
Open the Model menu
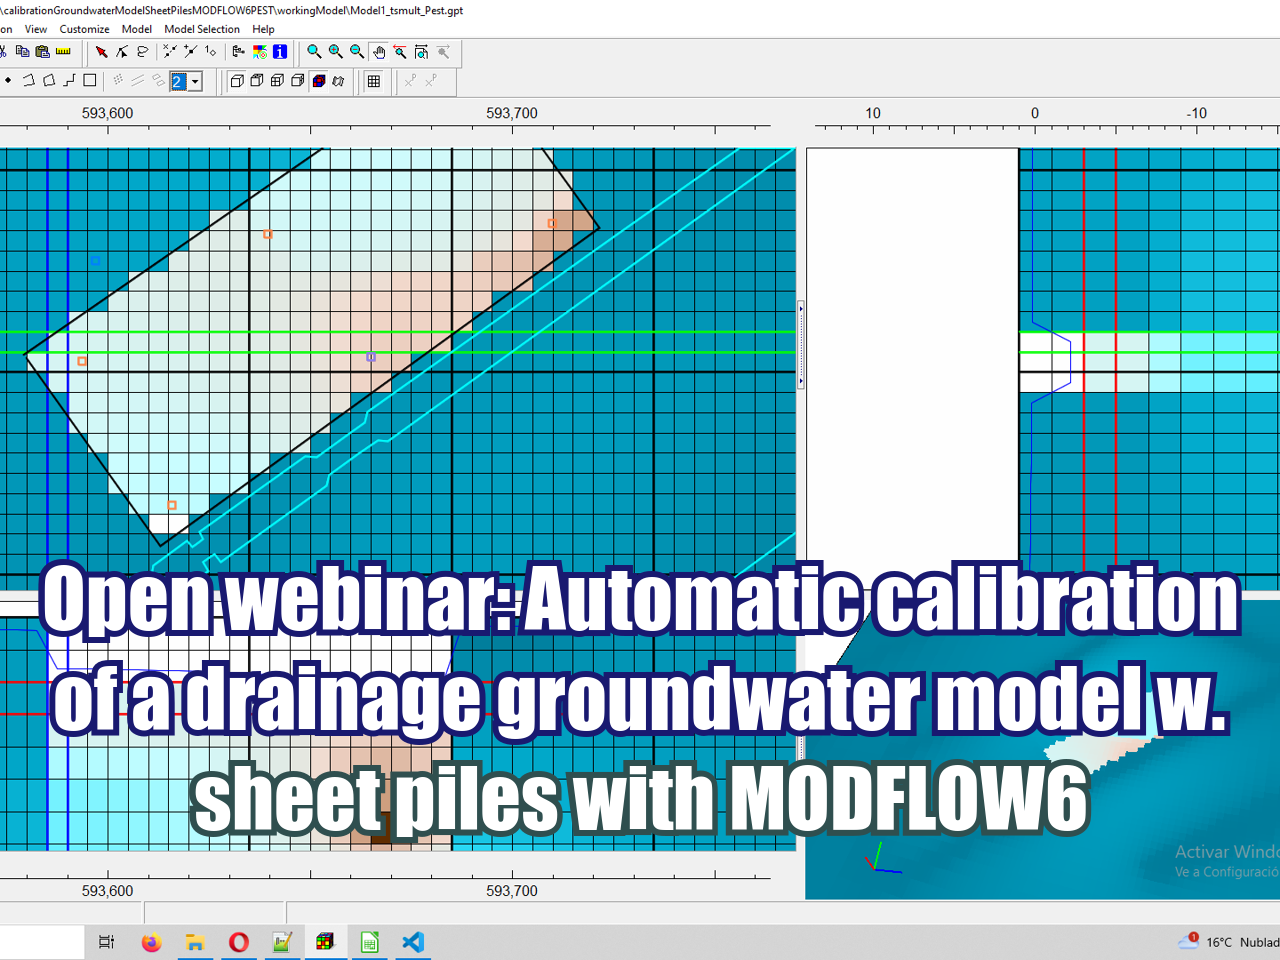(136, 29)
